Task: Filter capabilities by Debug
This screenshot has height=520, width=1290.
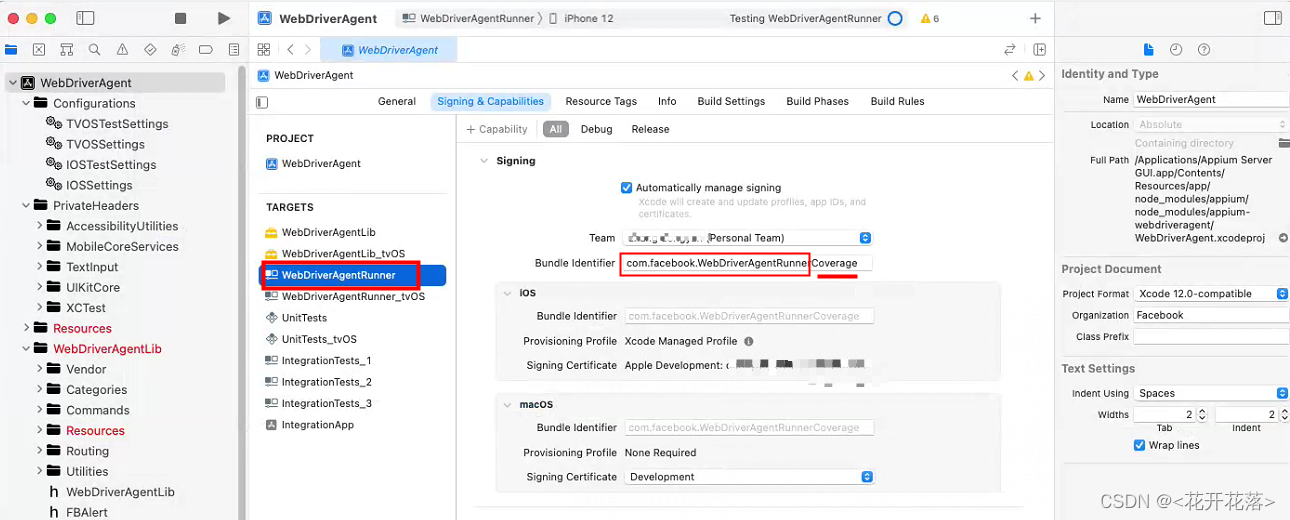Action: [x=596, y=129]
